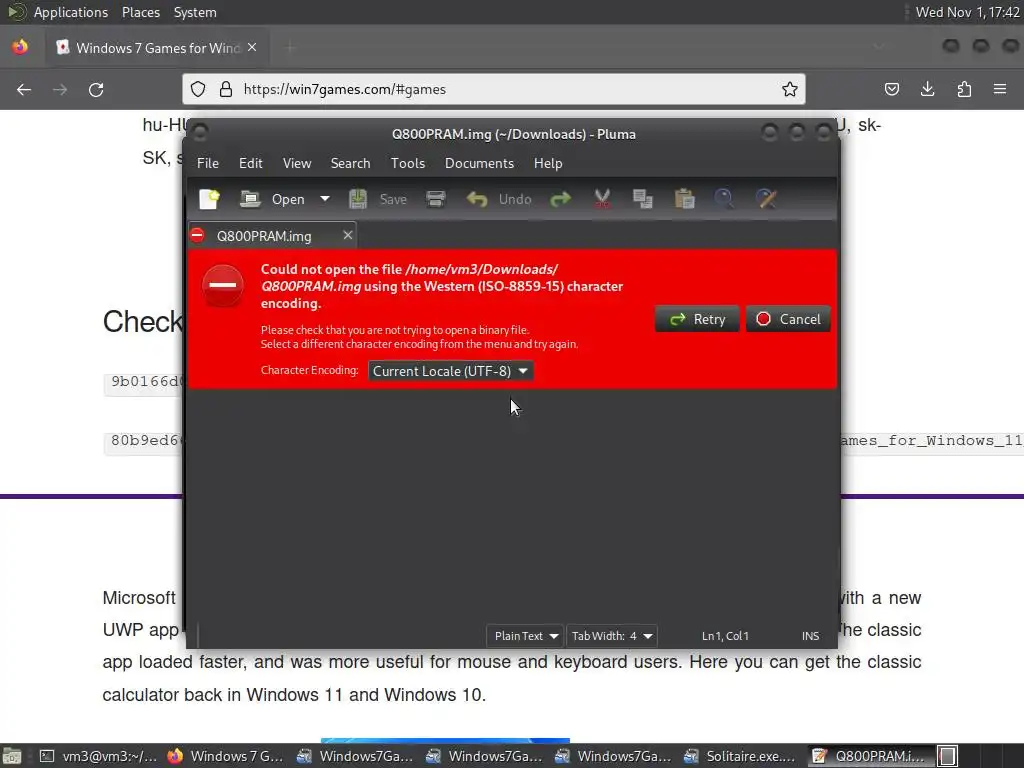Reload the Firefox page
The image size is (1024, 768).
coord(96,89)
